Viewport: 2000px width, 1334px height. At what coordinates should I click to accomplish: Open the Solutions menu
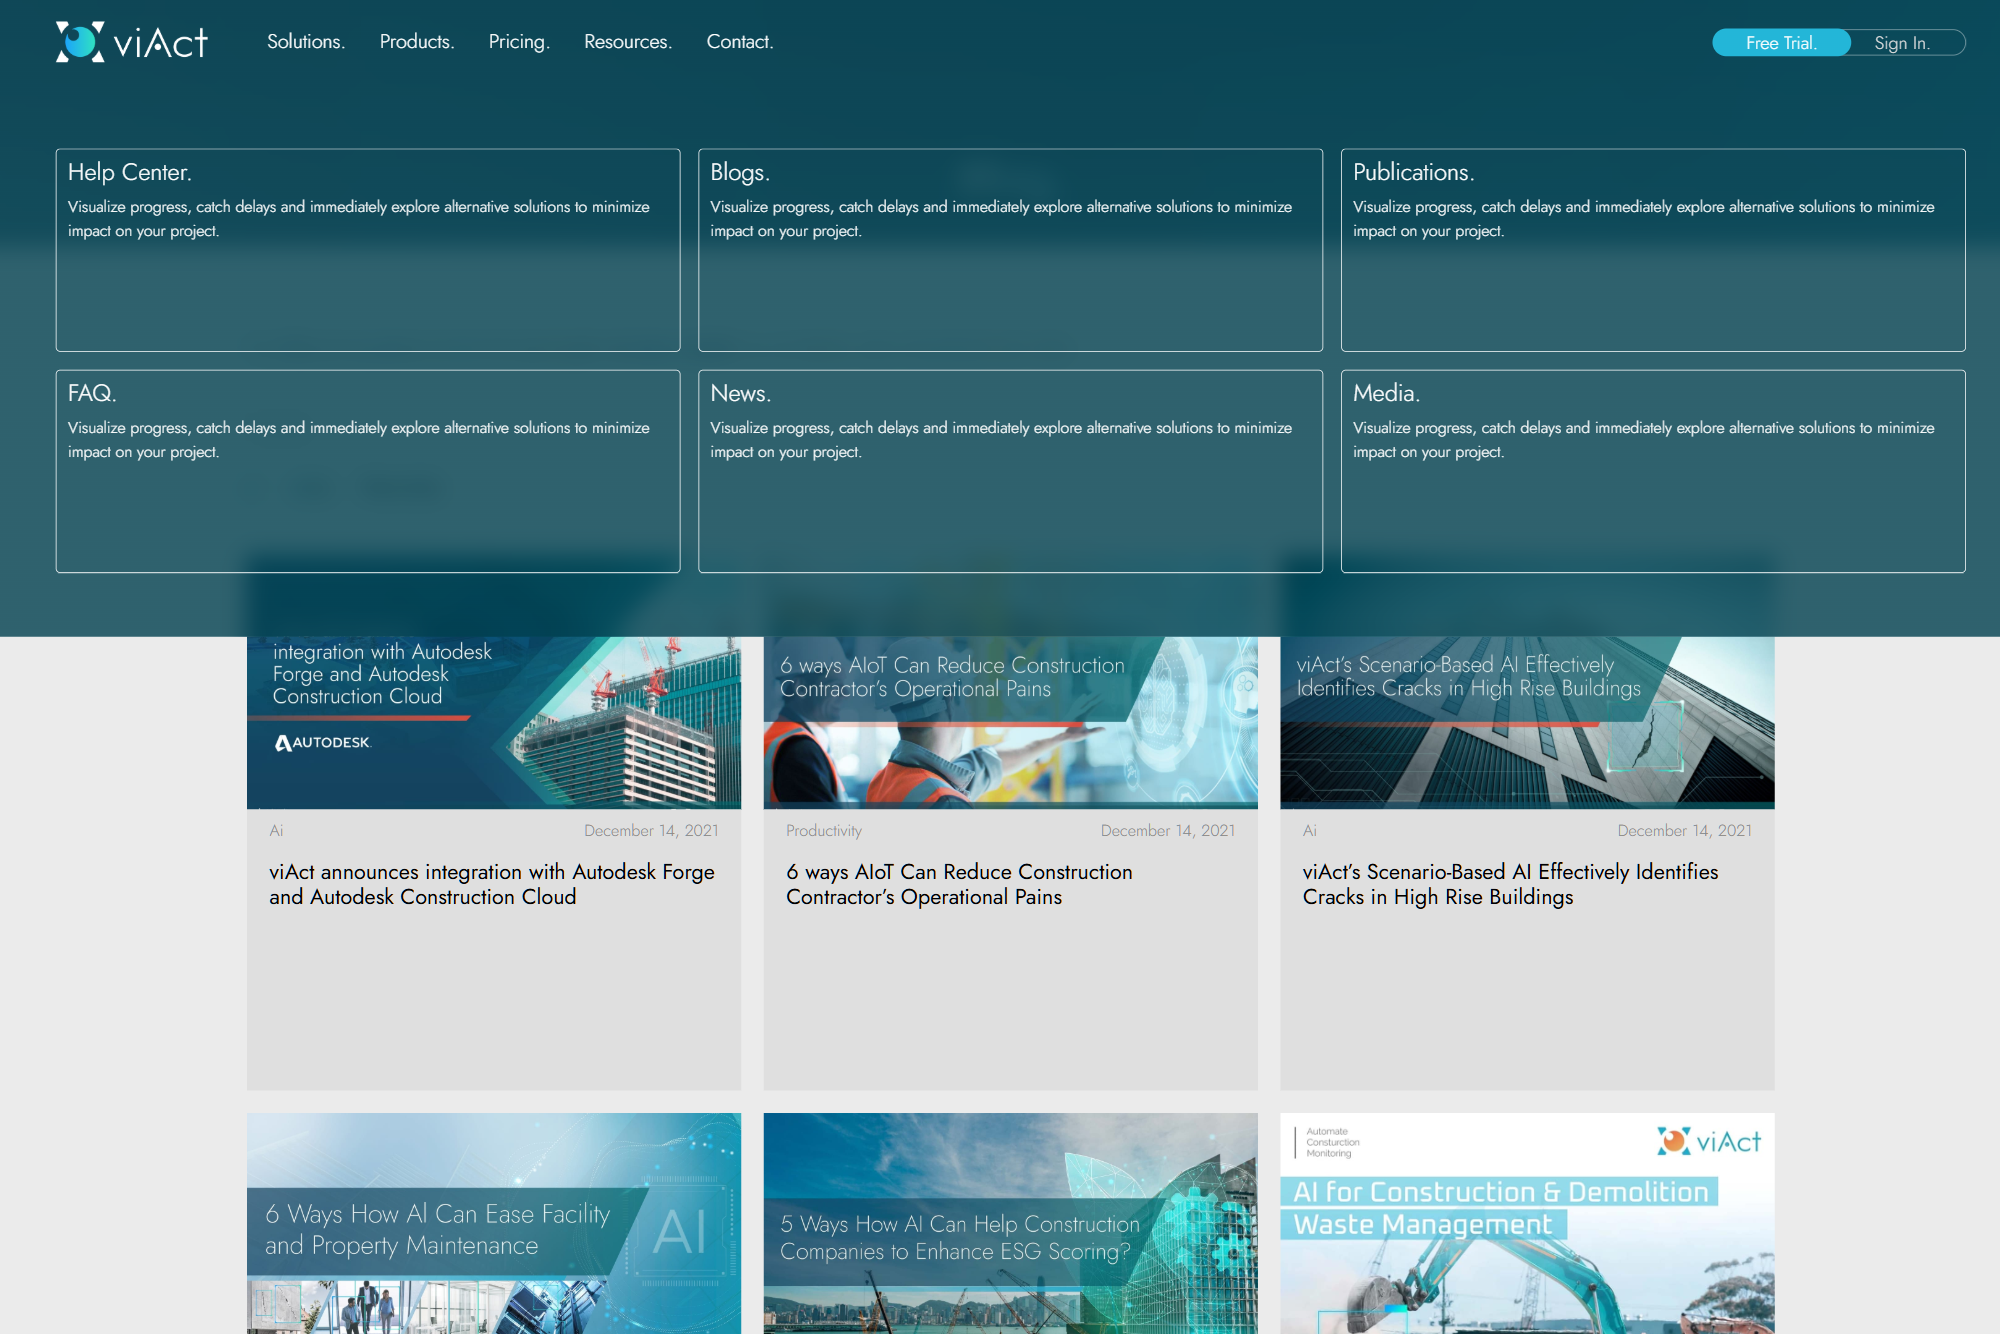[305, 42]
